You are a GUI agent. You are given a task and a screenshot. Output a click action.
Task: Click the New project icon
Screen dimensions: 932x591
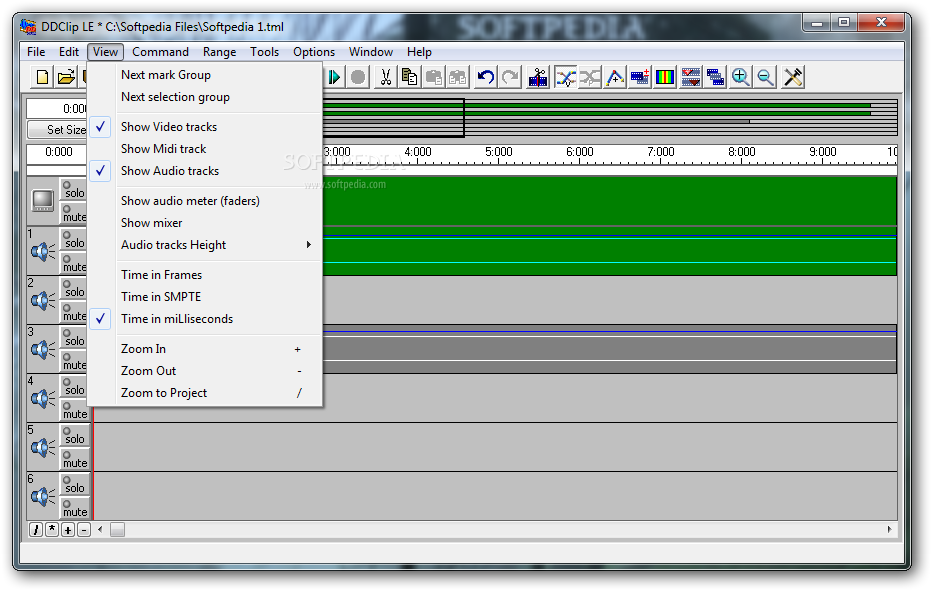[42, 77]
